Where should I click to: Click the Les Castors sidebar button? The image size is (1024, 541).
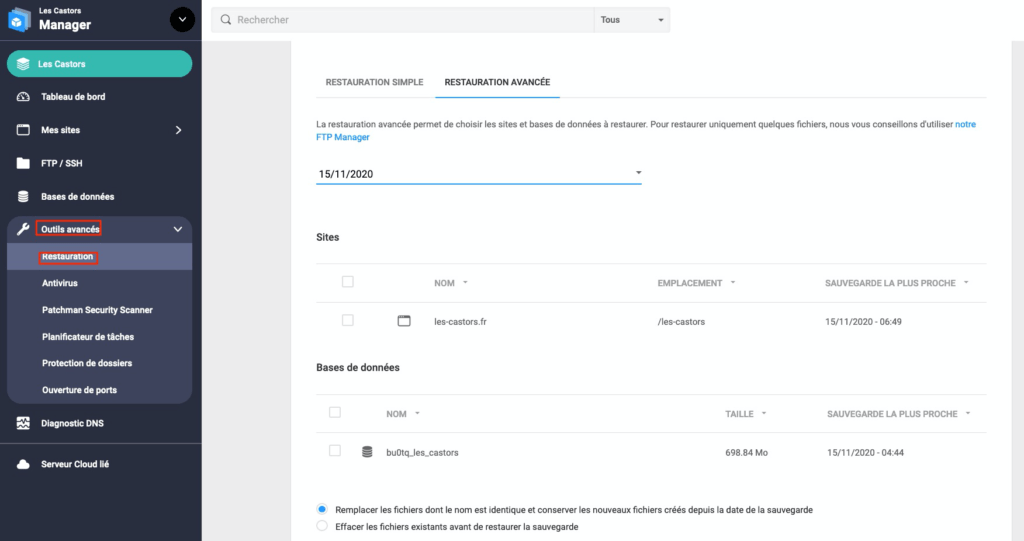click(x=99, y=64)
